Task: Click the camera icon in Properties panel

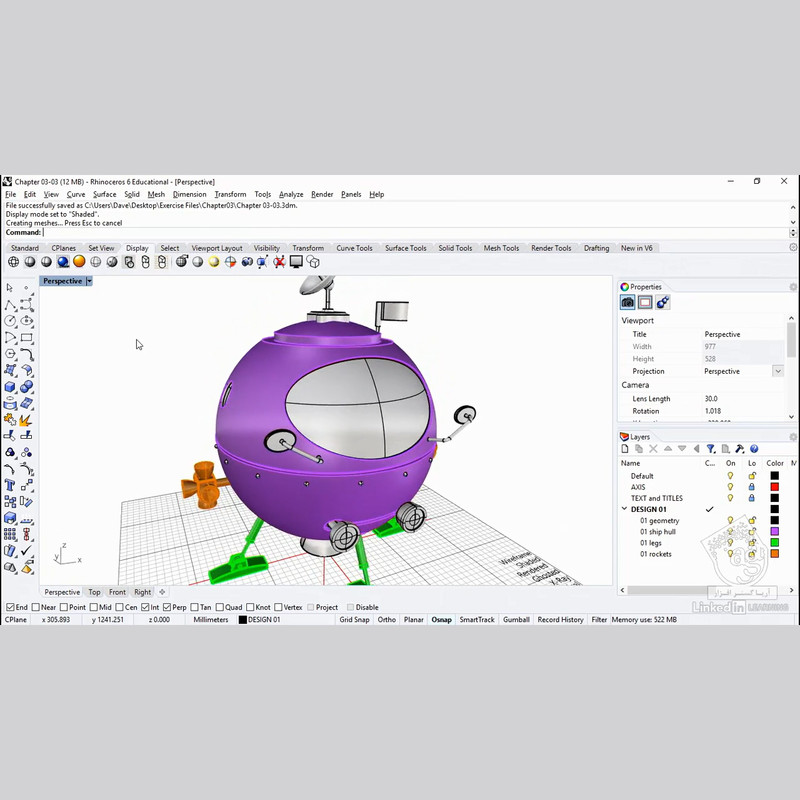Action: tap(628, 302)
